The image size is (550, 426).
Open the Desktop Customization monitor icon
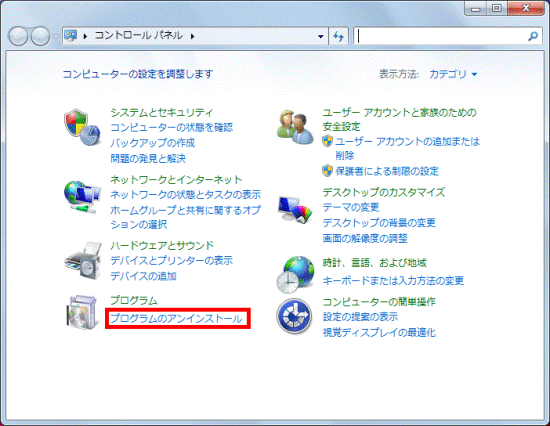(295, 209)
